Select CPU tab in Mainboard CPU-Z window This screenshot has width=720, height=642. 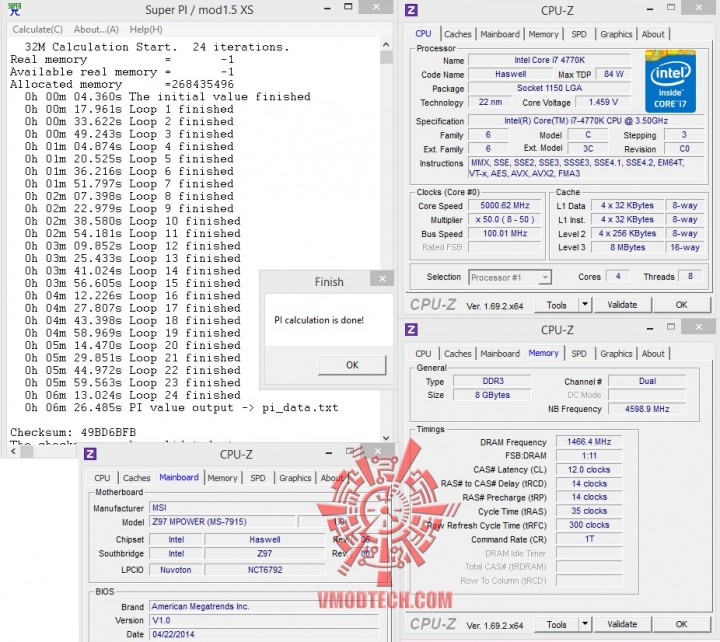pos(102,478)
